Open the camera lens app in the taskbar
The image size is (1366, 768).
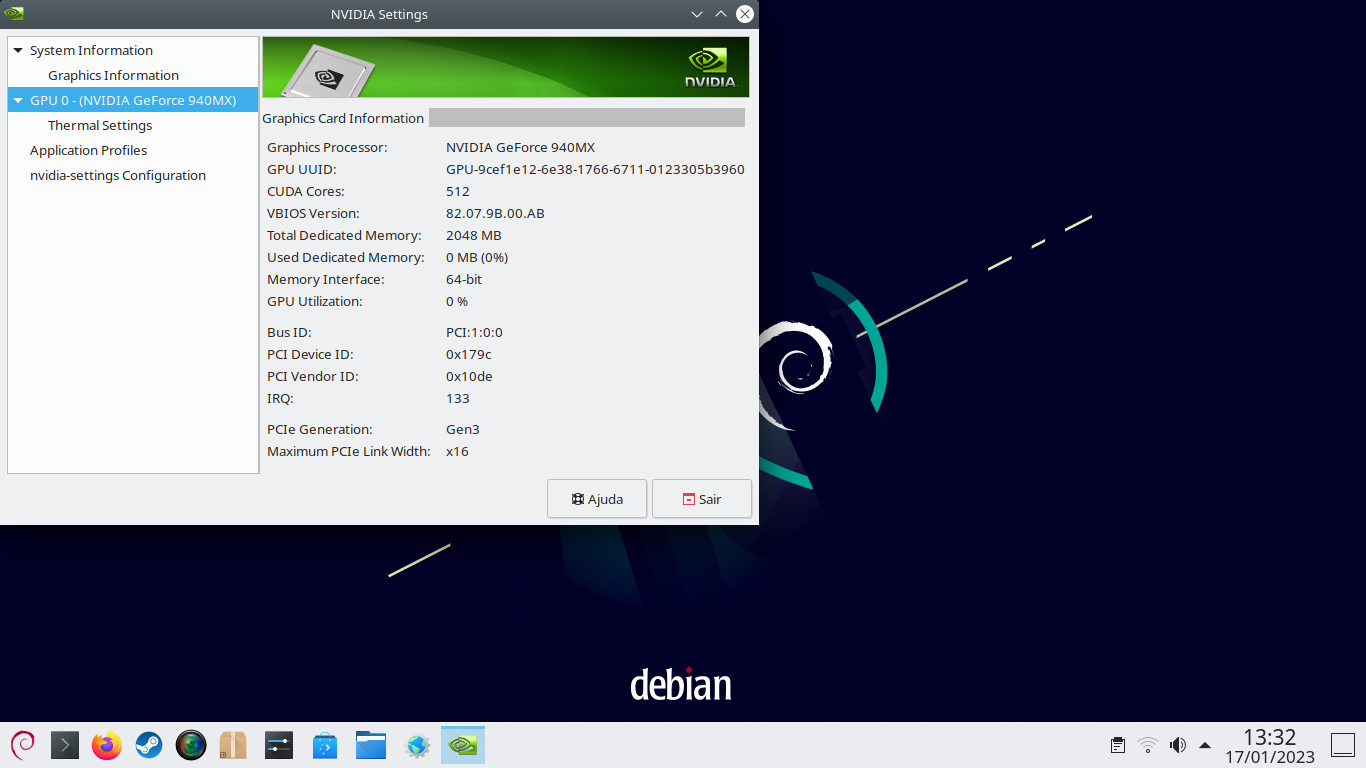coord(191,745)
